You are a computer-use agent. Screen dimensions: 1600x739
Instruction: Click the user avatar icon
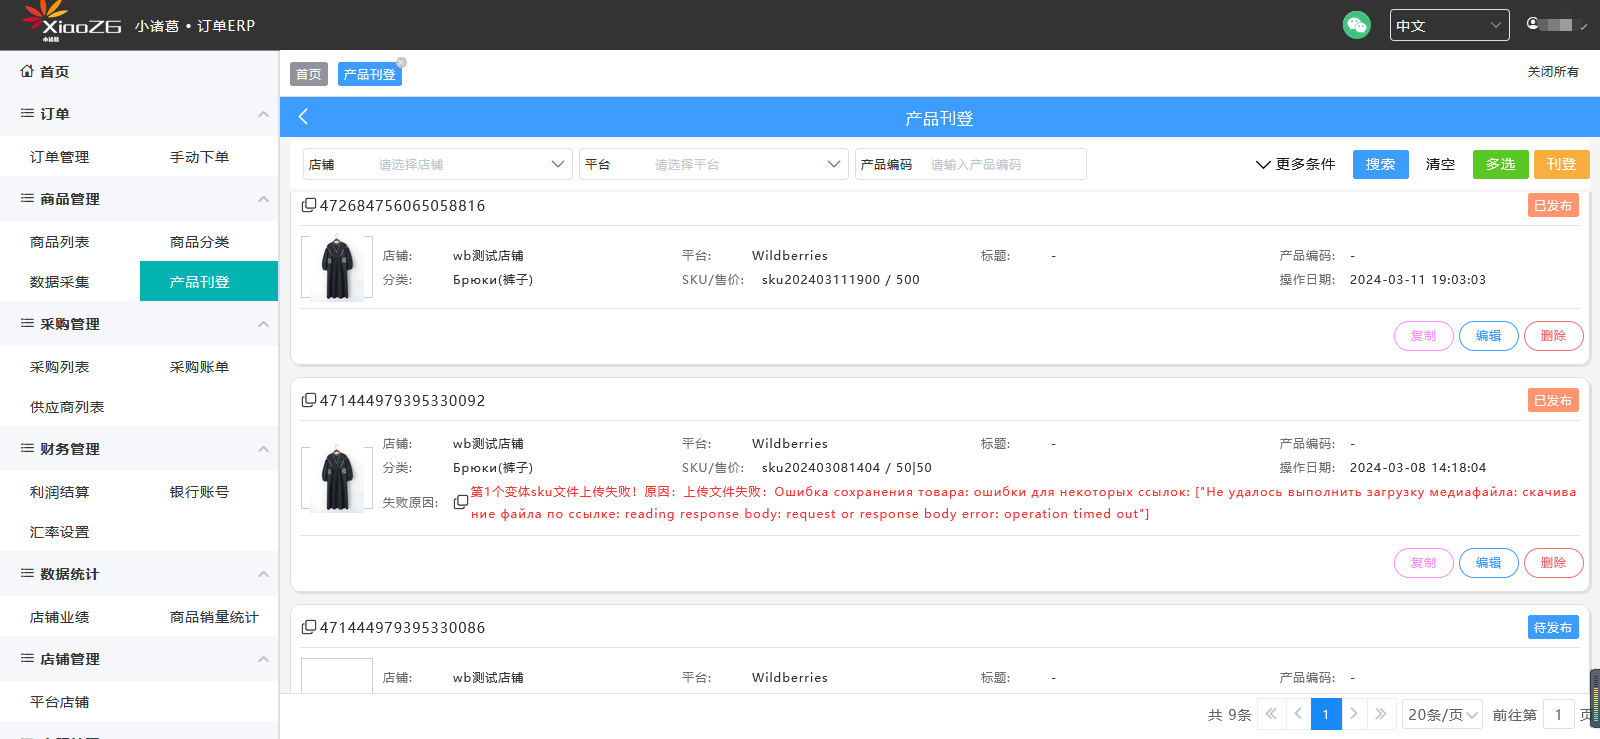click(1533, 24)
